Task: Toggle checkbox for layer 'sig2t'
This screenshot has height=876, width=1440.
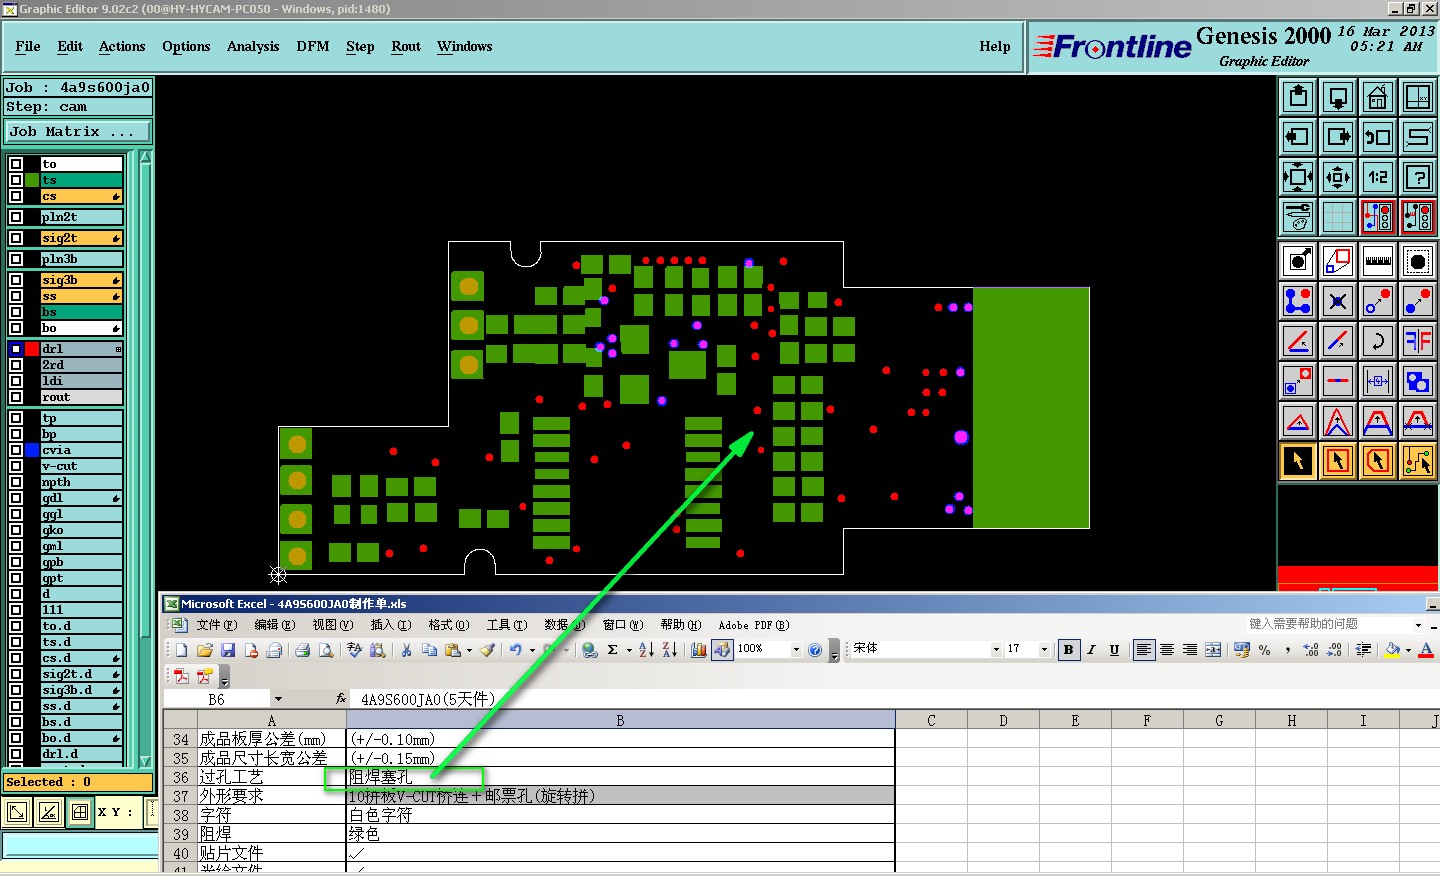Action: (x=16, y=238)
